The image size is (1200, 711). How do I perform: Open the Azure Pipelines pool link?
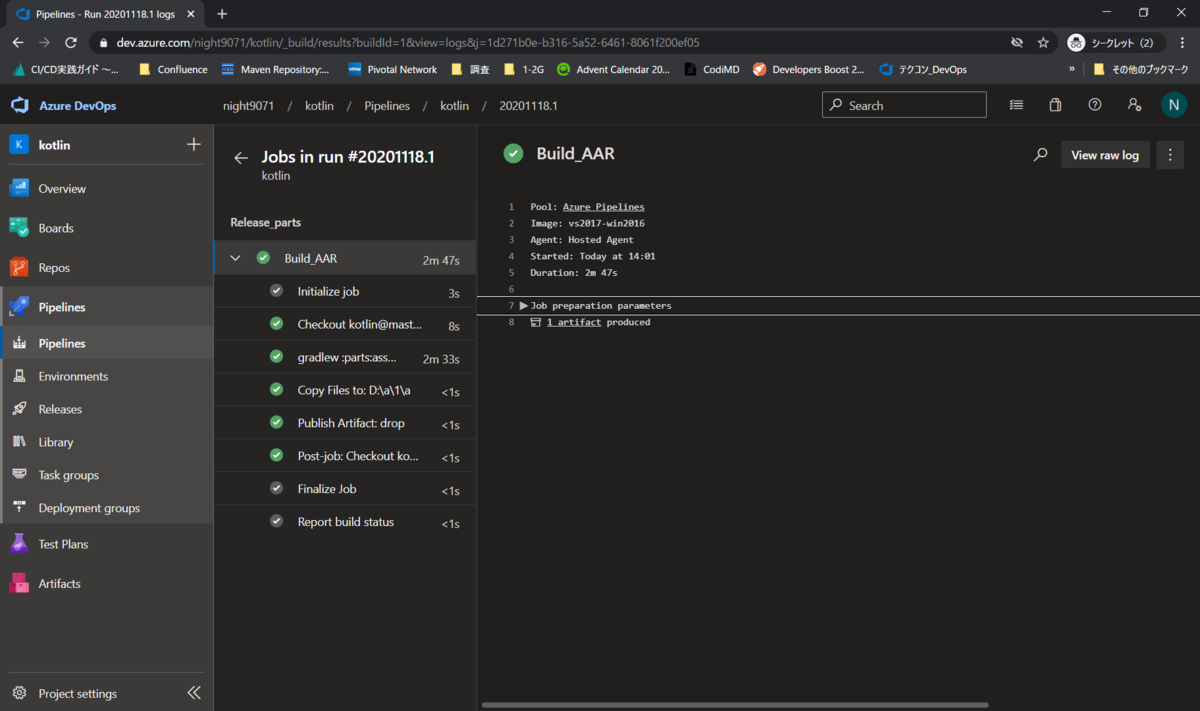click(x=603, y=207)
